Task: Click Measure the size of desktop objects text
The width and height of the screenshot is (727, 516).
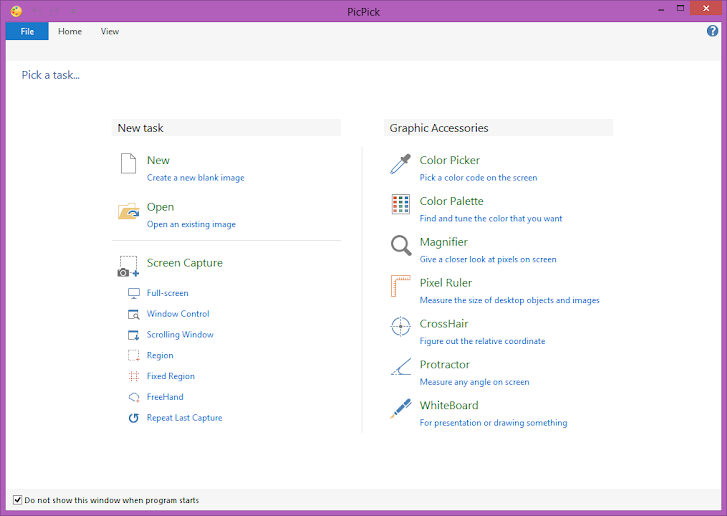Action: point(509,300)
